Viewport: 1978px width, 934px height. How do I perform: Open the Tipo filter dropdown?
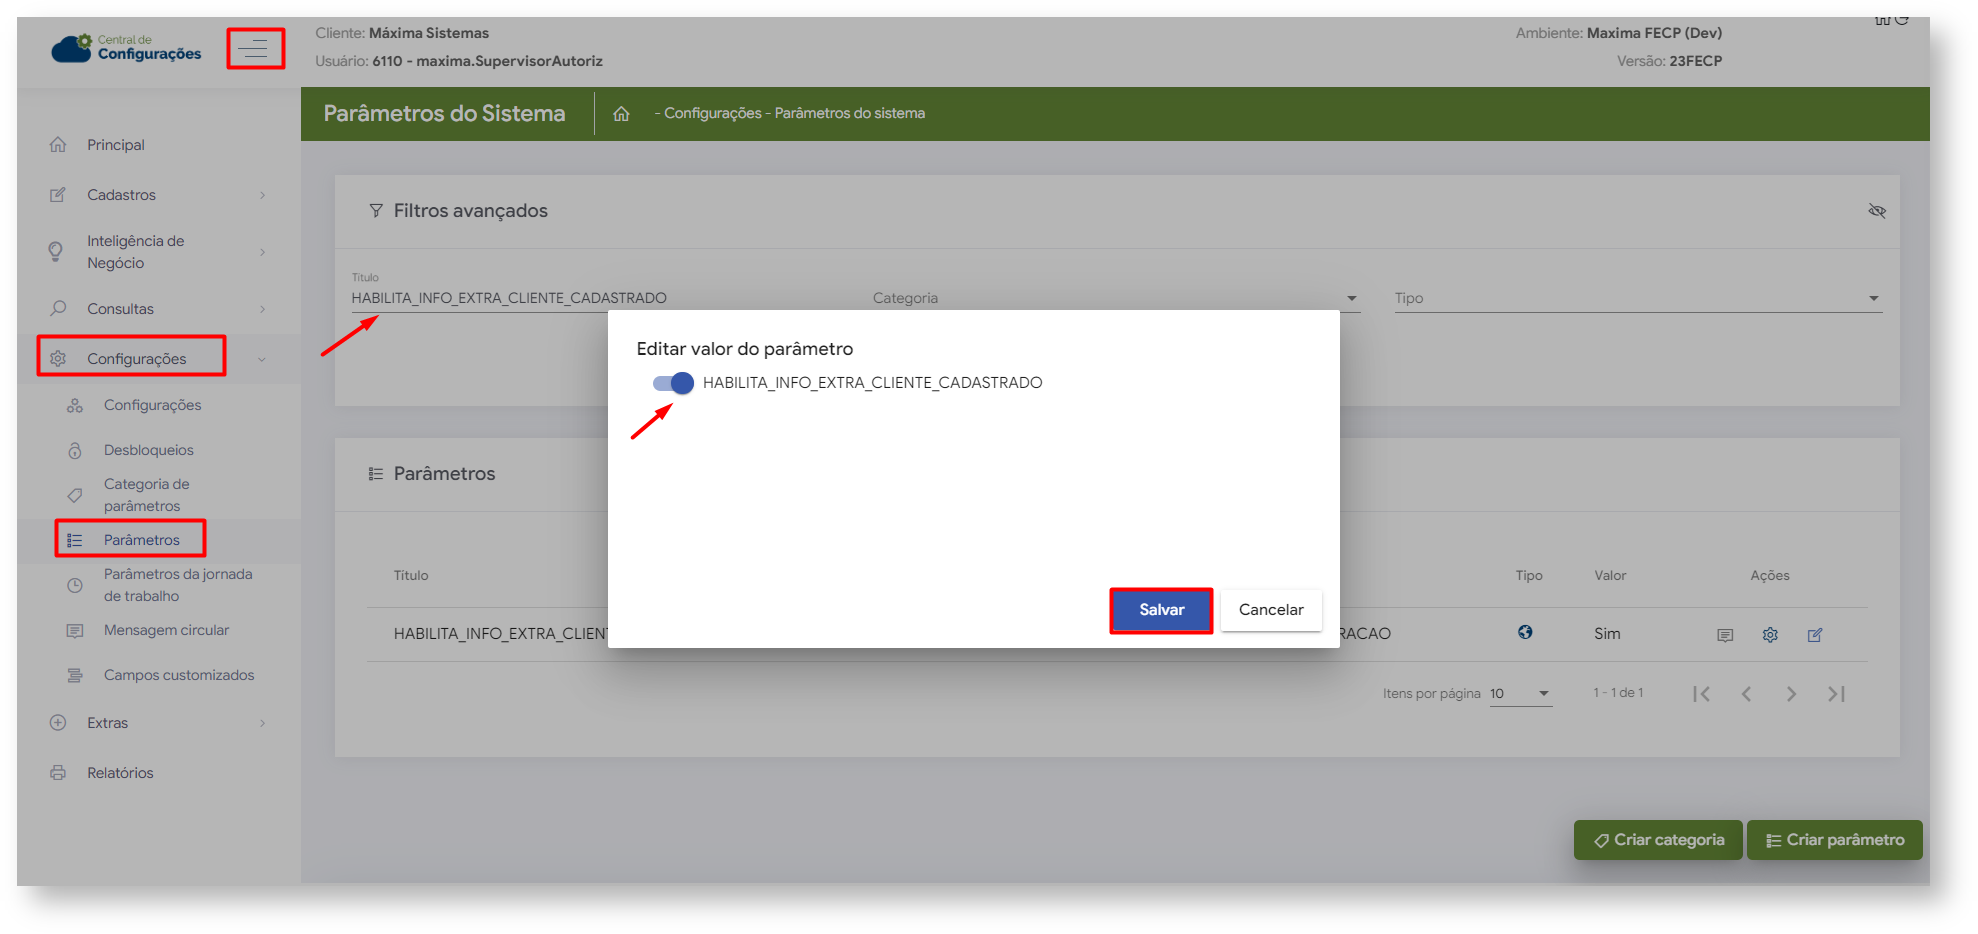click(x=1637, y=298)
